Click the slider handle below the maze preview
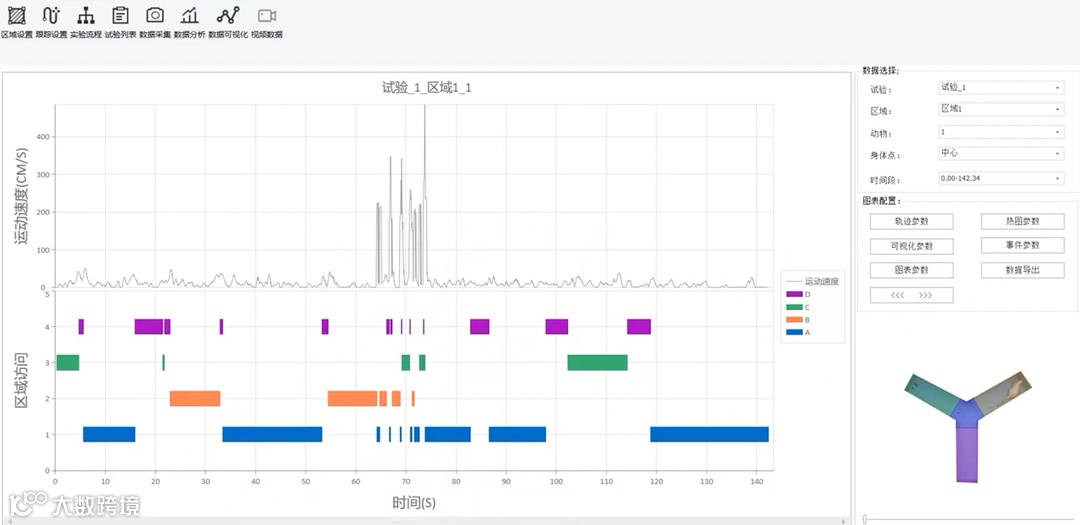The width and height of the screenshot is (1080, 525). tap(864, 519)
